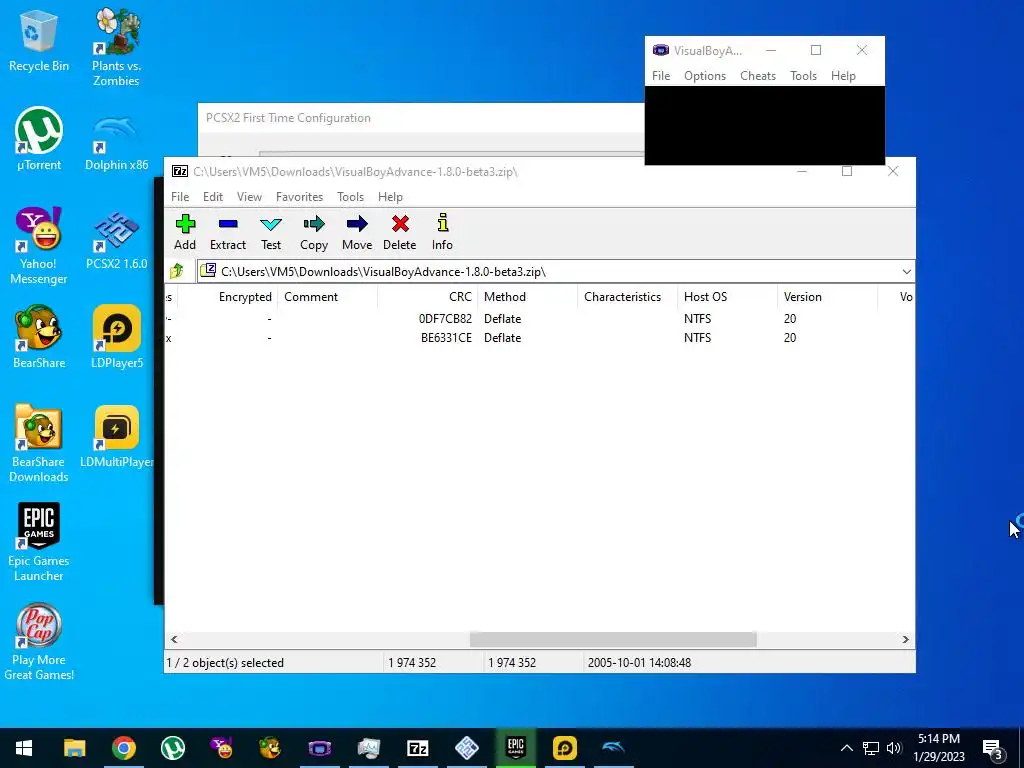Click the scrollbar left arrow
Viewport: 1024px width, 768px height.
174,639
